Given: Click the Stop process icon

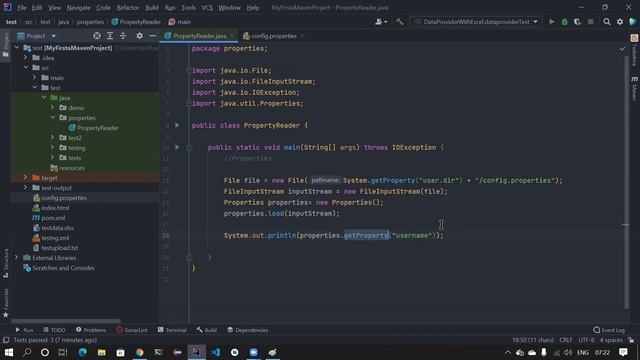Looking at the screenshot, I should point(590,22).
